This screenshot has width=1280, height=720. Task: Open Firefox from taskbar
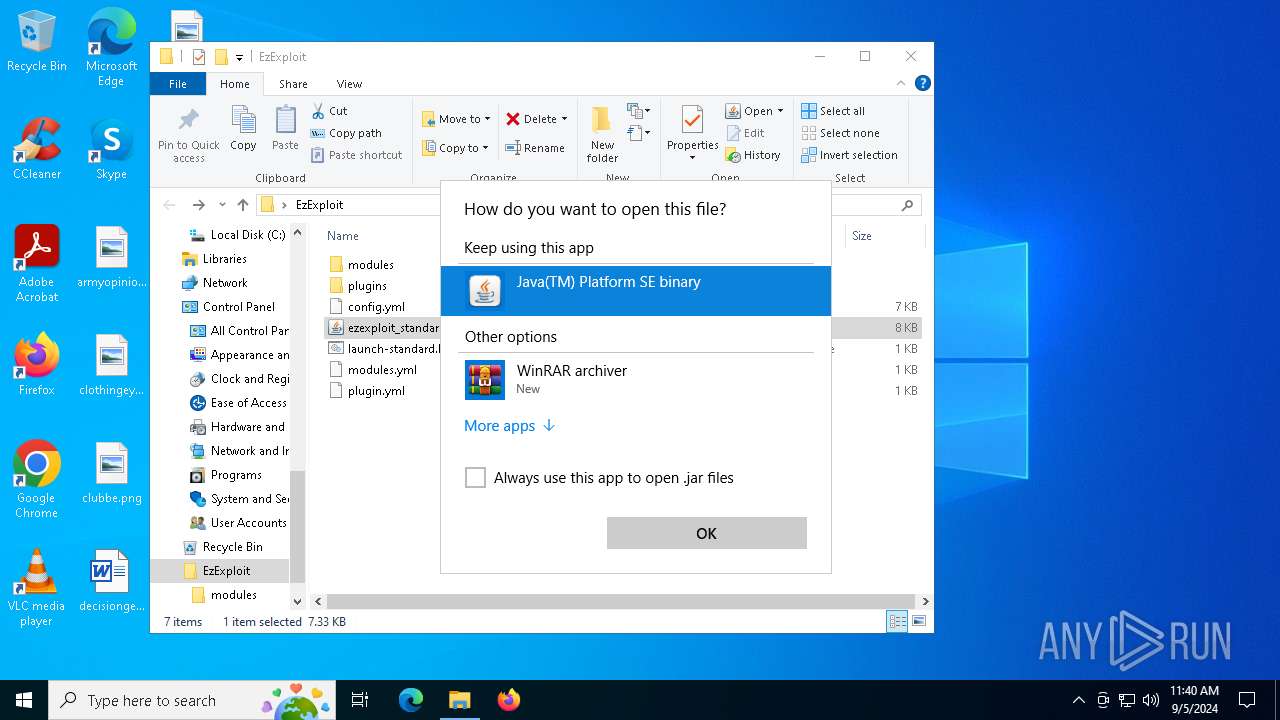tap(508, 700)
